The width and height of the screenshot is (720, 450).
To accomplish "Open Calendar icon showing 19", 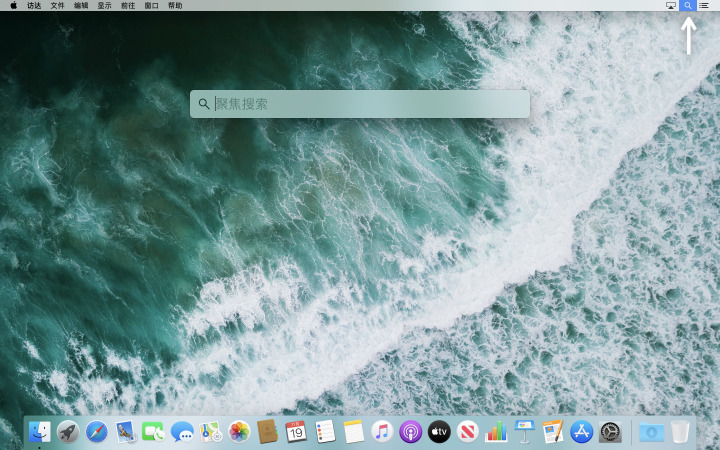I will point(296,432).
